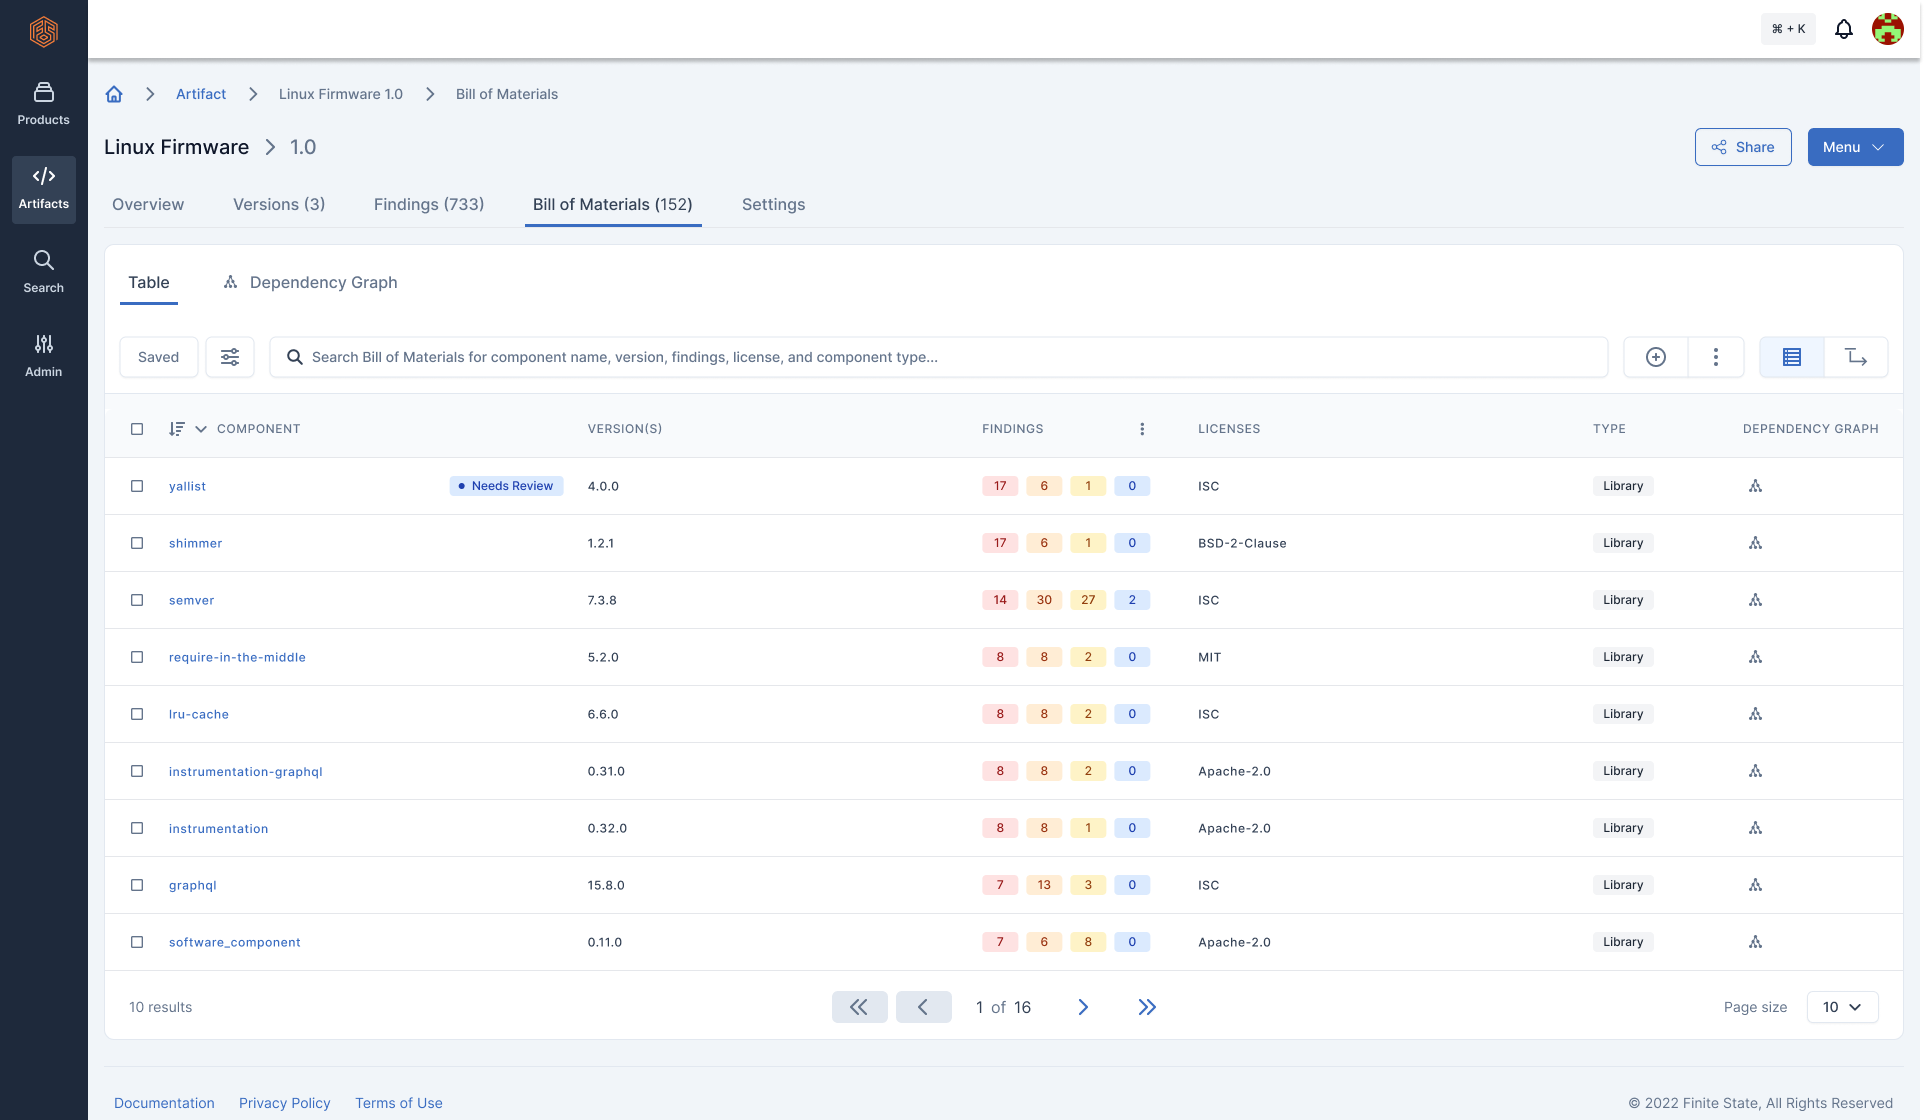Open the Terms of Use link
The image size is (1924, 1120).
click(399, 1103)
